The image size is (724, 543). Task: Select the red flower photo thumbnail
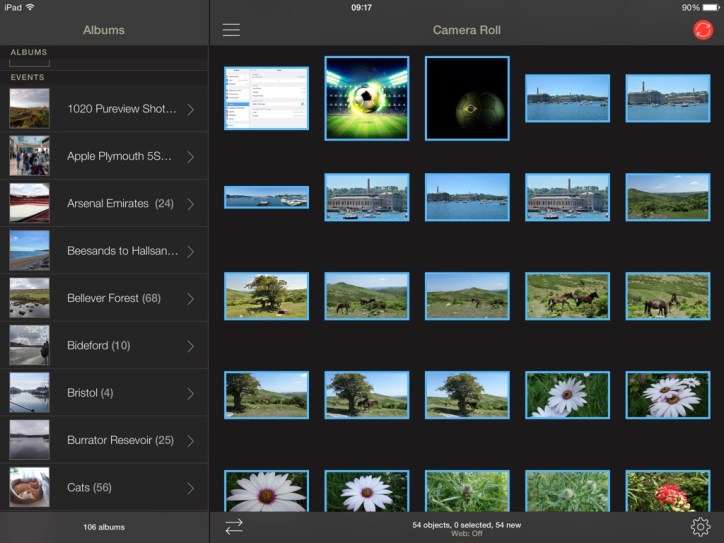point(667,492)
